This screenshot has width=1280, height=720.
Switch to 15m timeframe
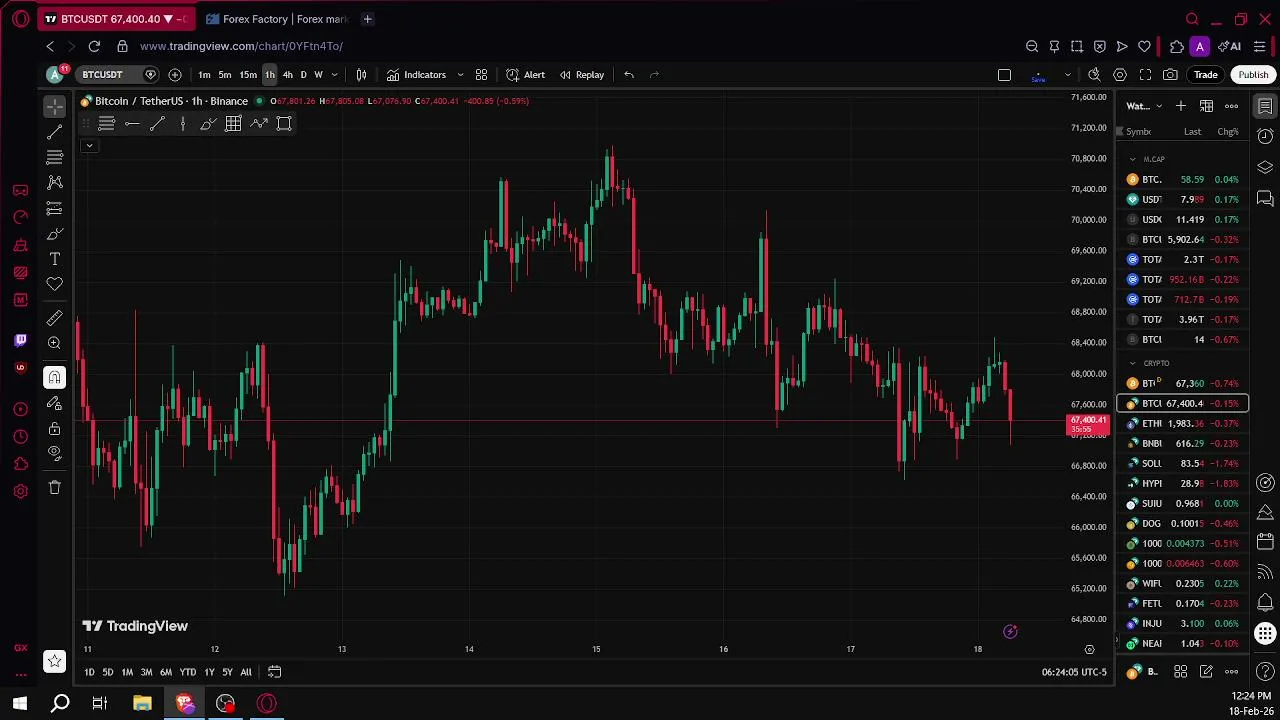pyautogui.click(x=248, y=75)
